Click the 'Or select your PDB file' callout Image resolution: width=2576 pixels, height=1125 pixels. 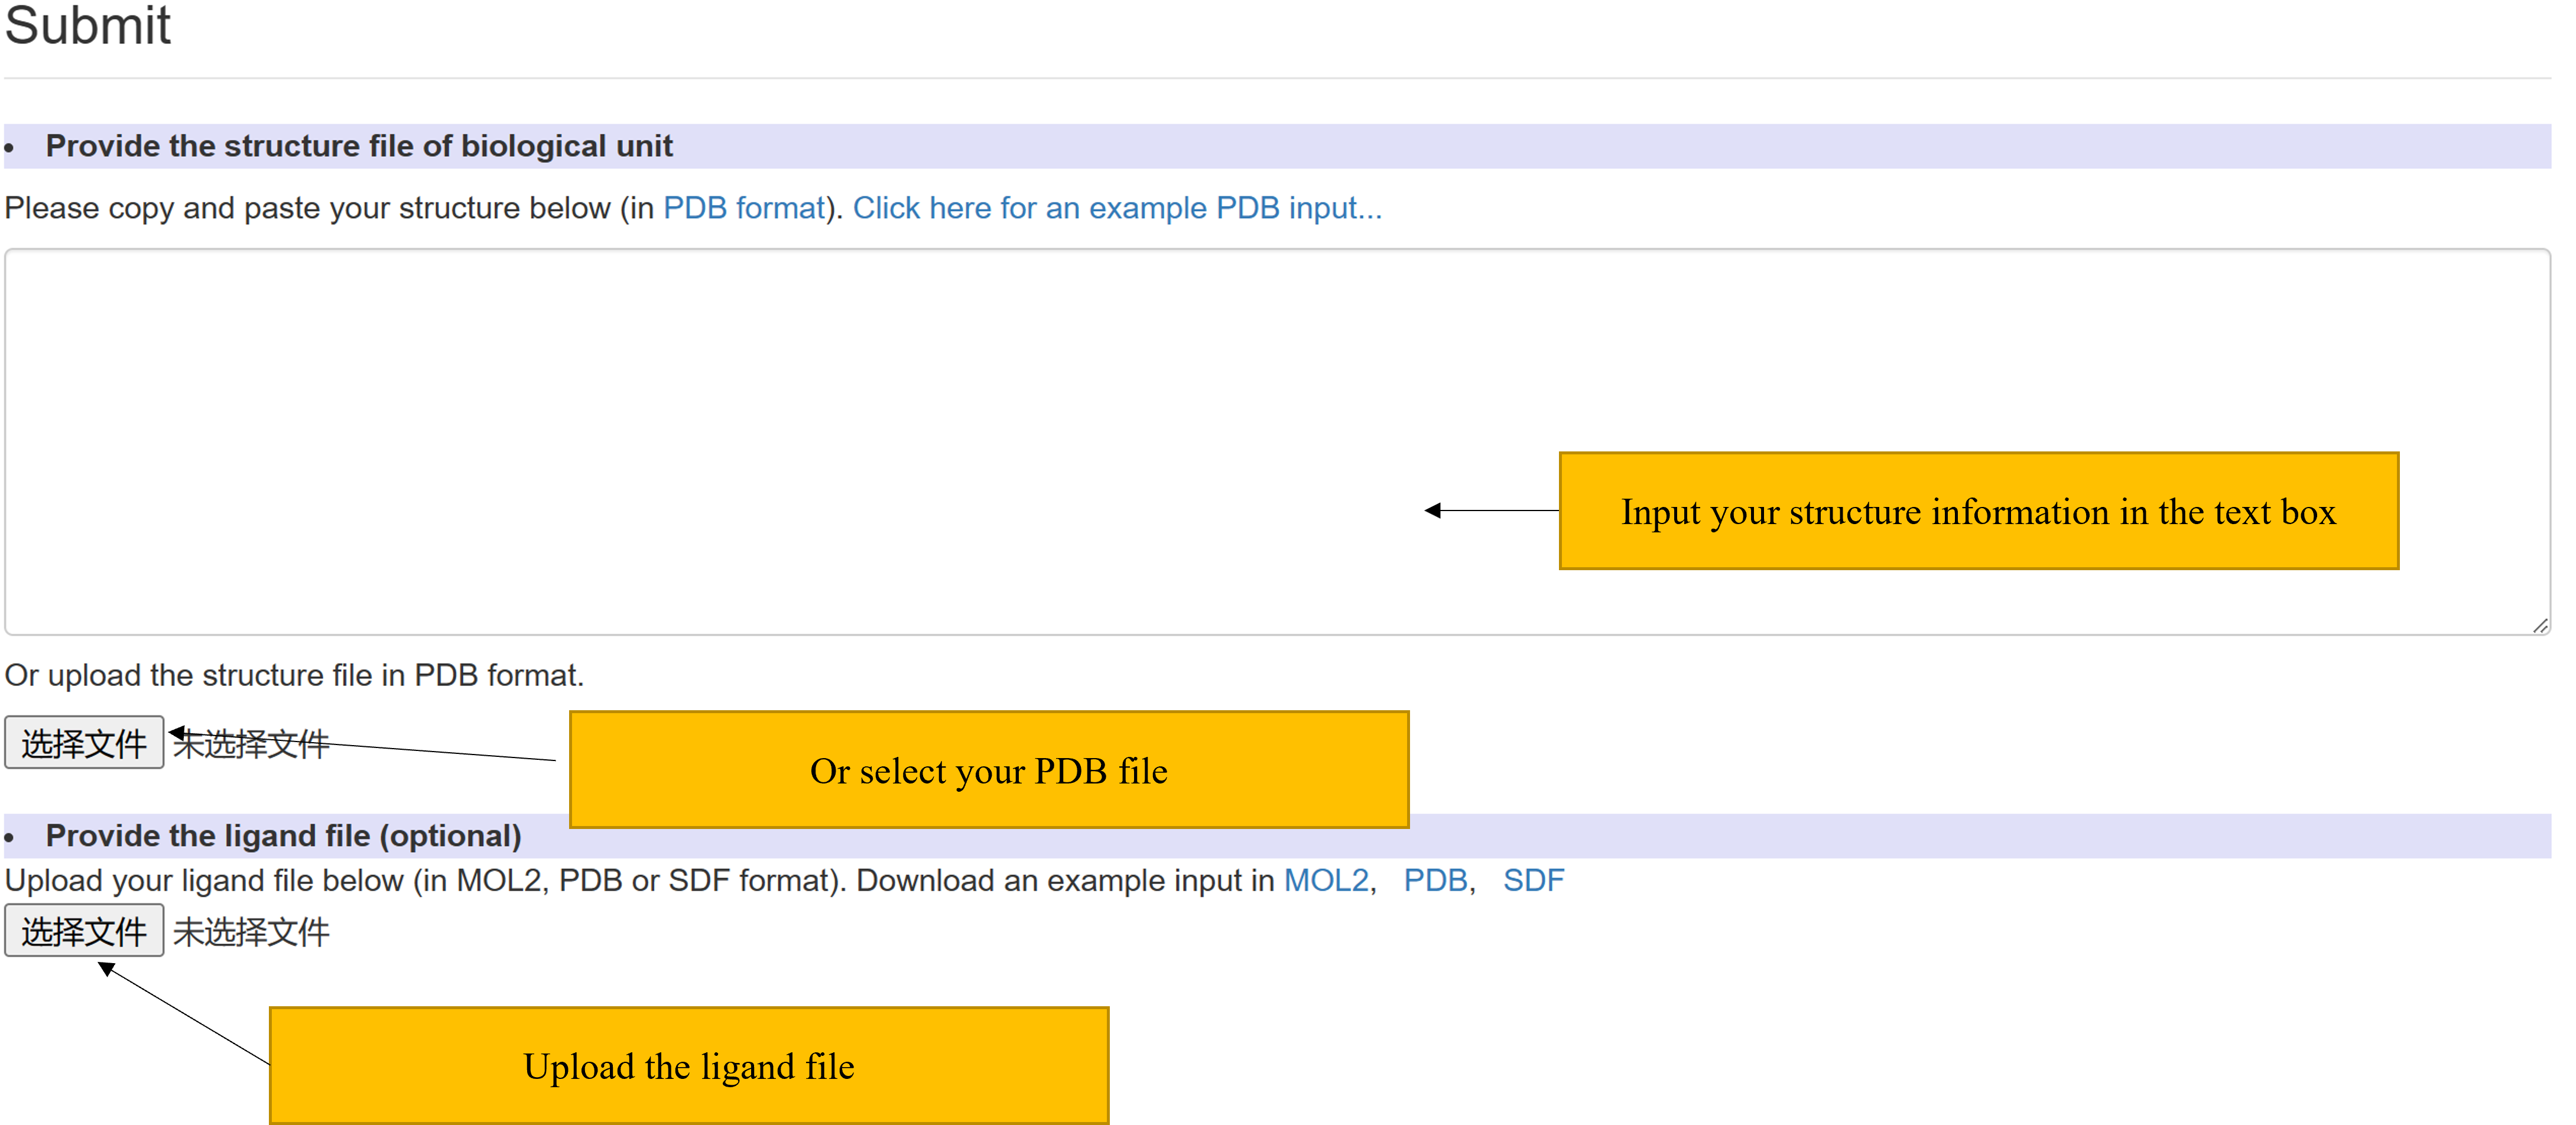[x=989, y=770]
